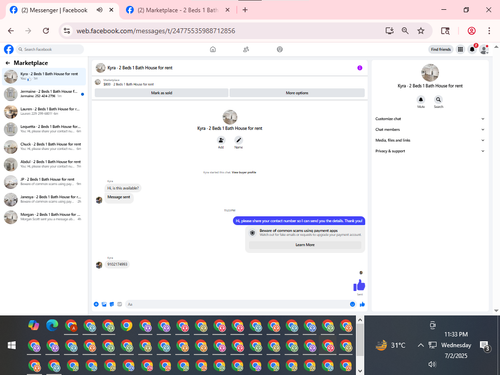
Task: Click Kyra profile thumbnail in right panel
Action: (x=430, y=72)
